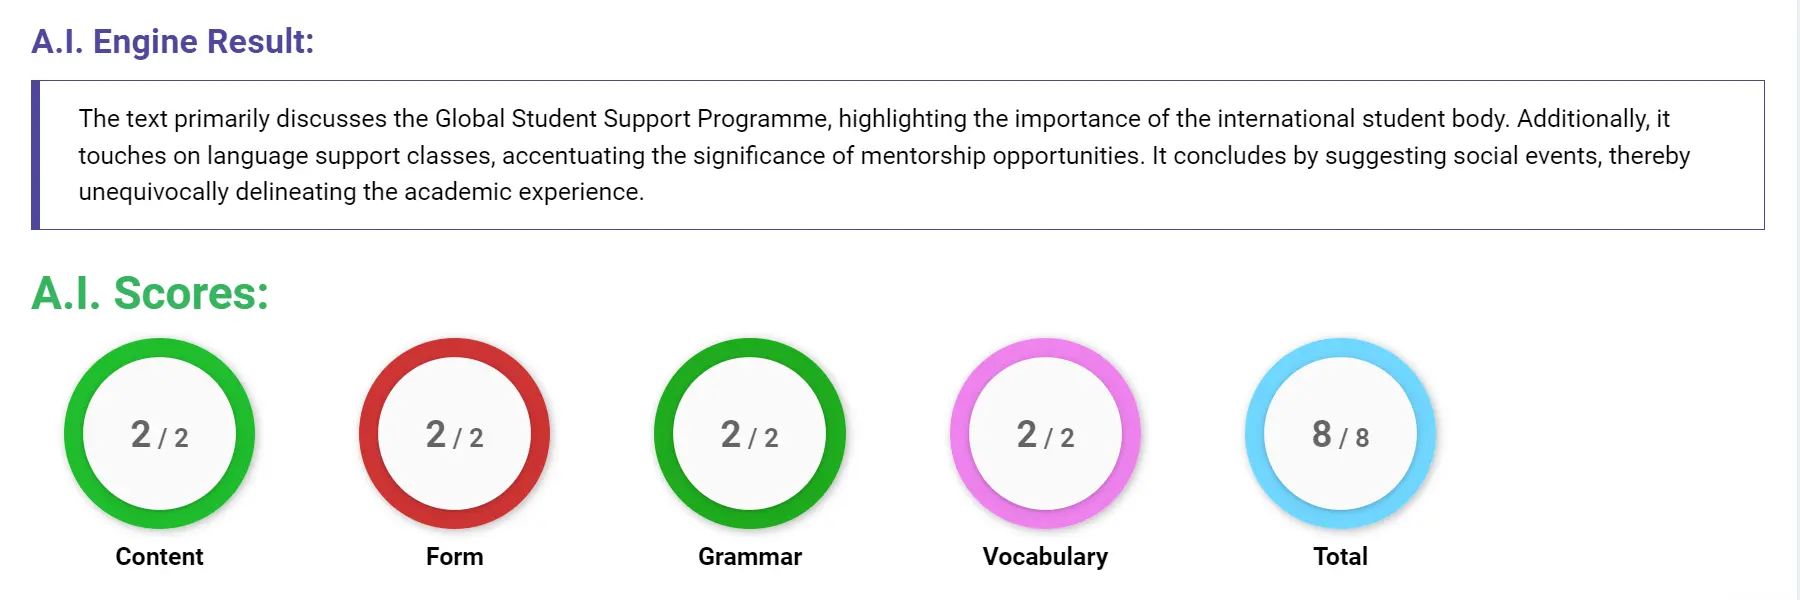Click the Total label below its circle
Viewport: 1800px width, 600px height.
(1340, 556)
